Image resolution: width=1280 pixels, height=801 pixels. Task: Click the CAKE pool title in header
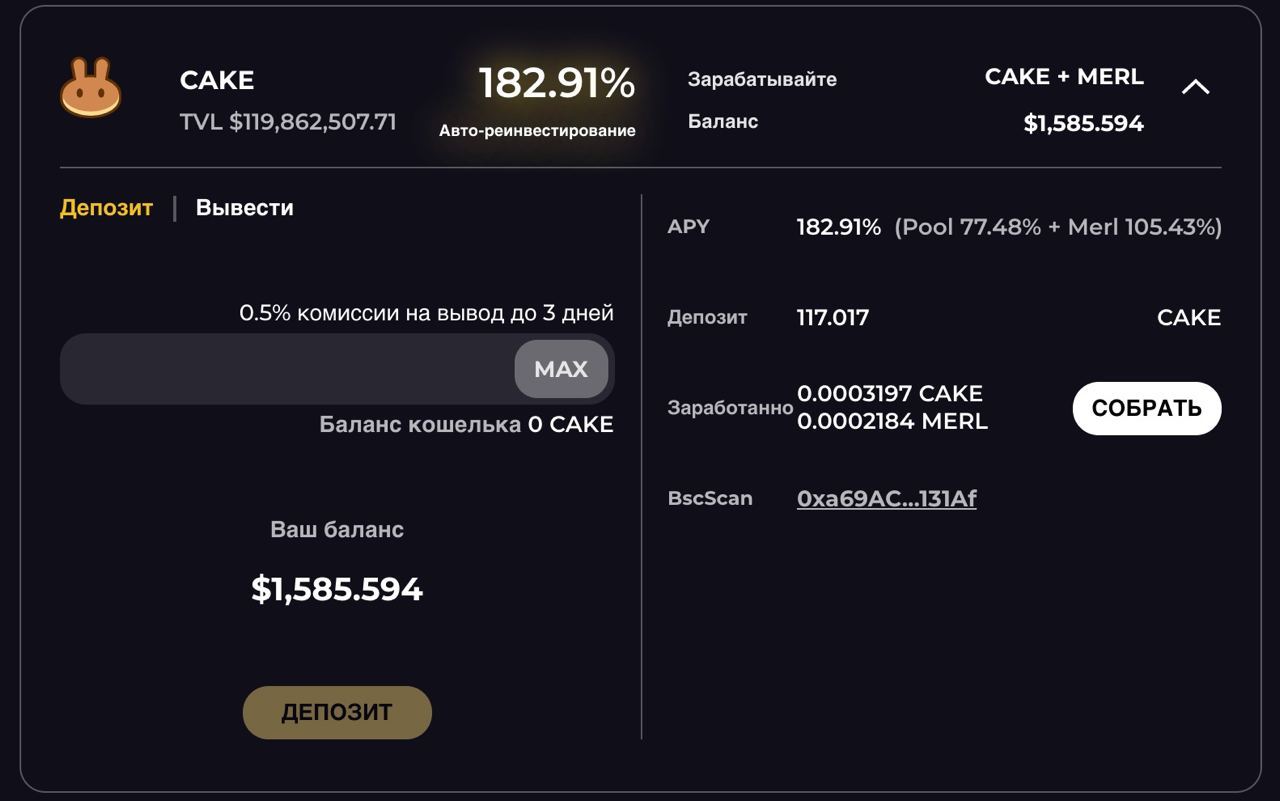(217, 80)
